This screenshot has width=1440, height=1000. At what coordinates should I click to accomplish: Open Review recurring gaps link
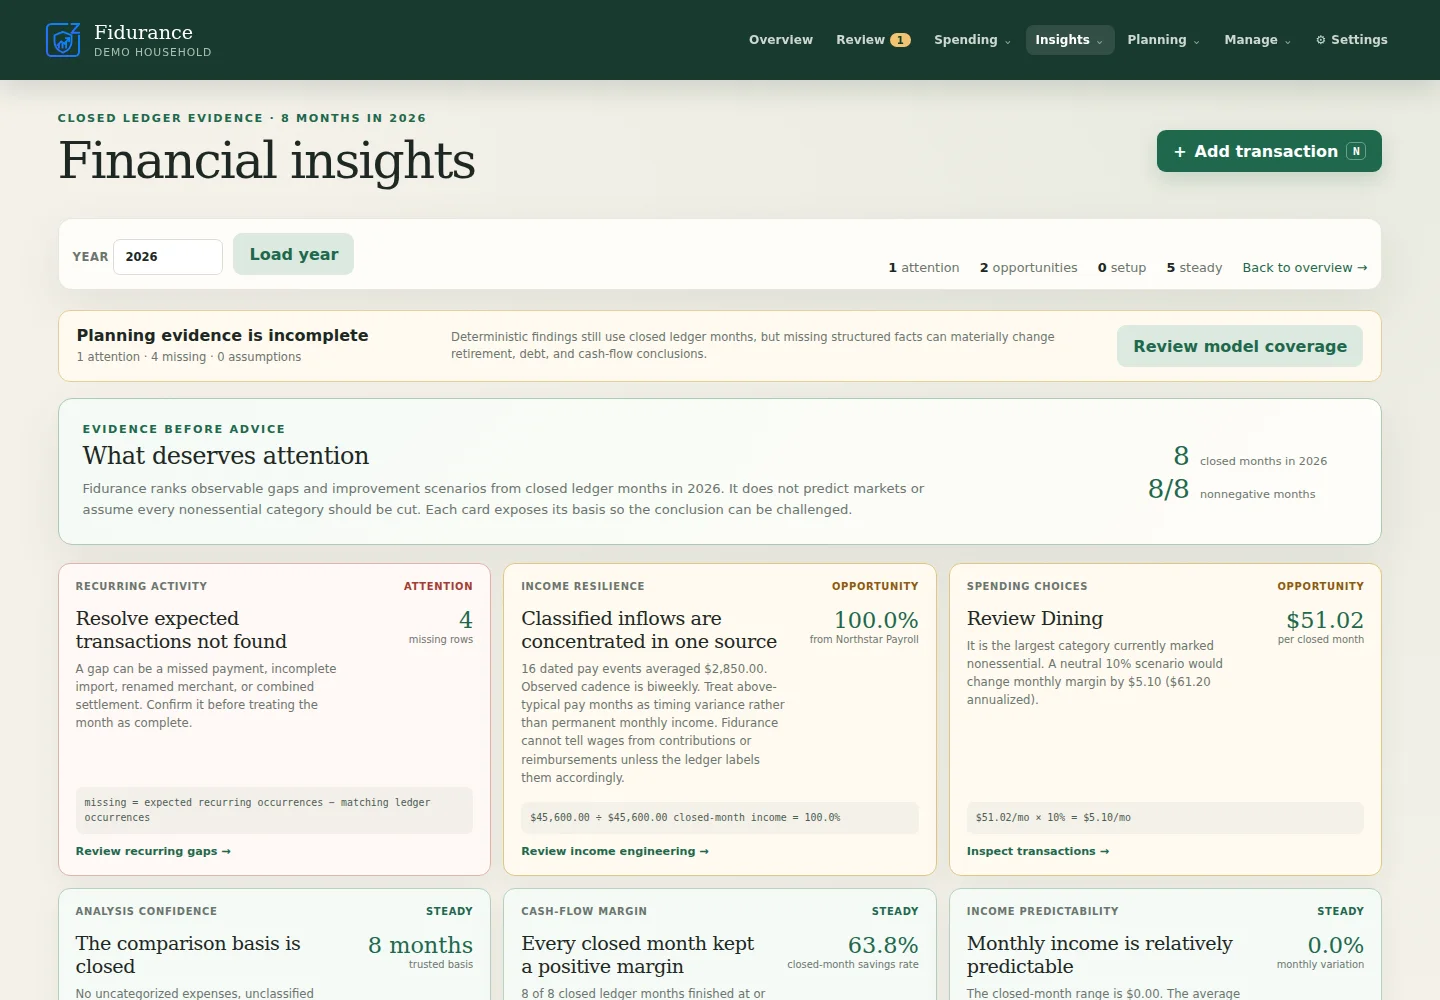[153, 851]
